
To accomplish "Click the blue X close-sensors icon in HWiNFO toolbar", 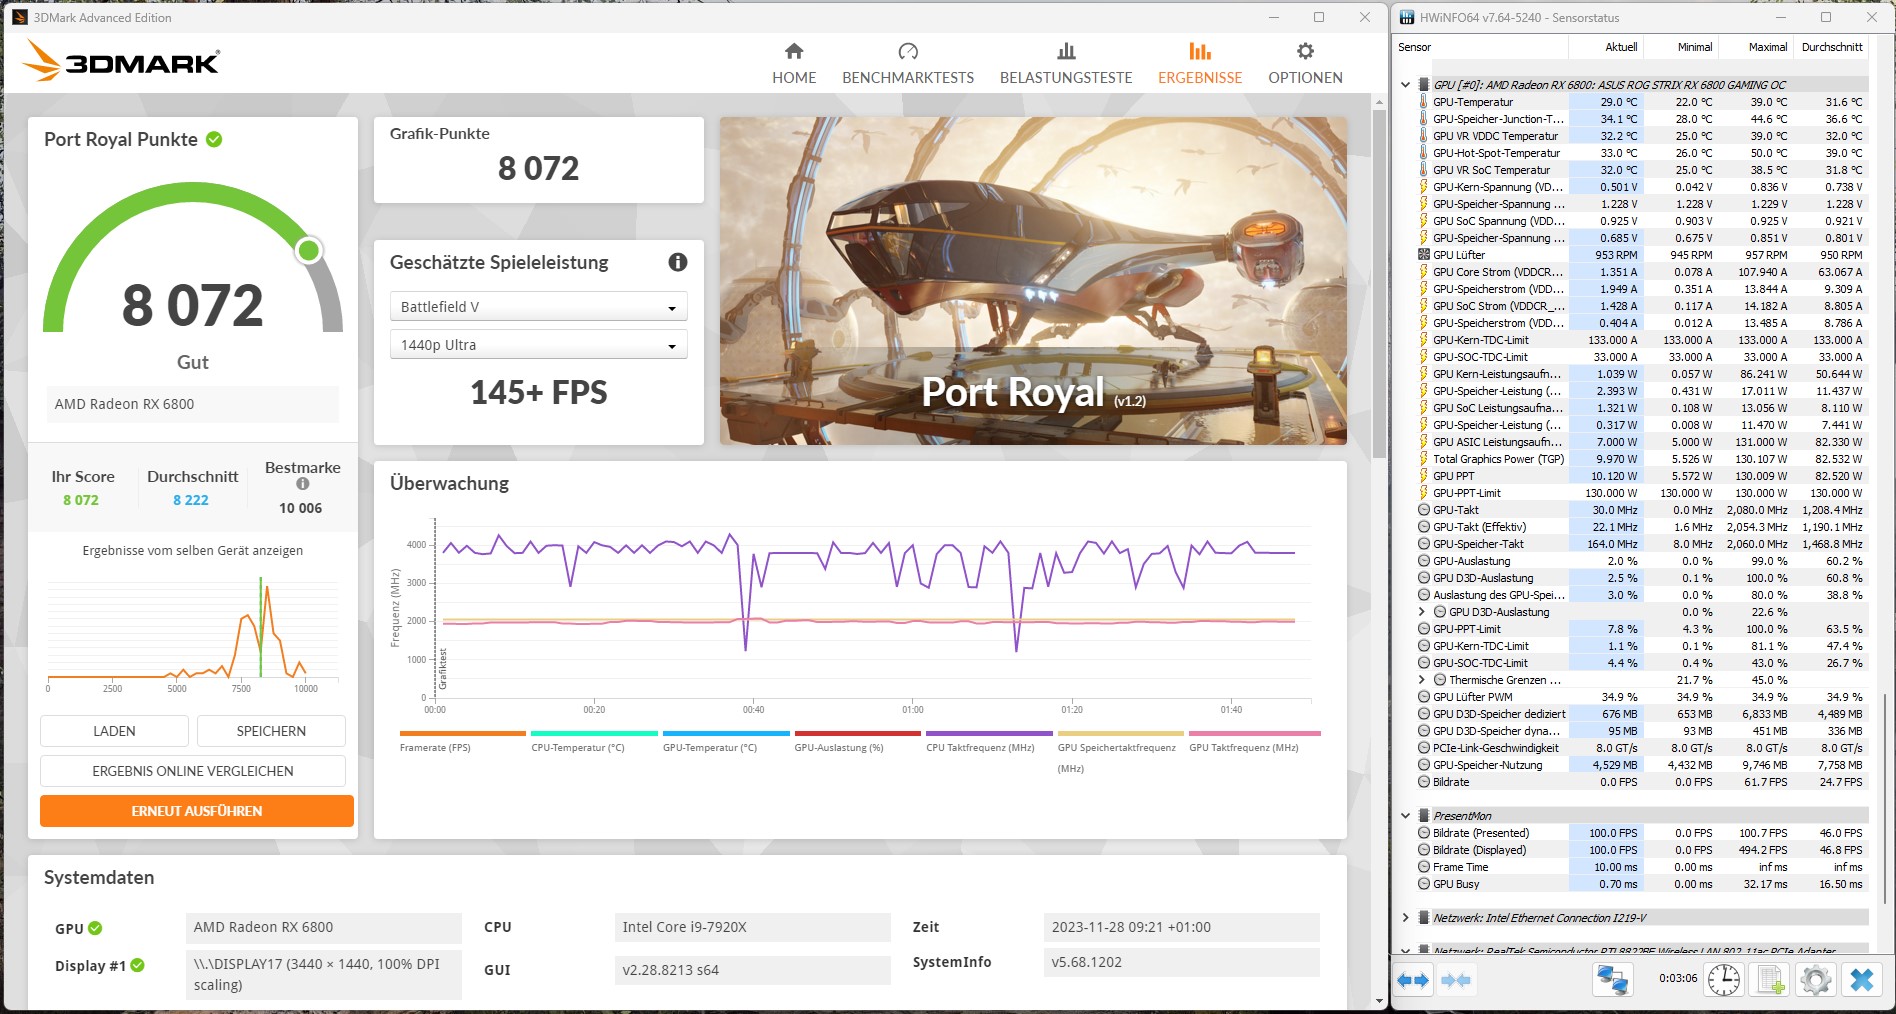I will click(x=1862, y=980).
